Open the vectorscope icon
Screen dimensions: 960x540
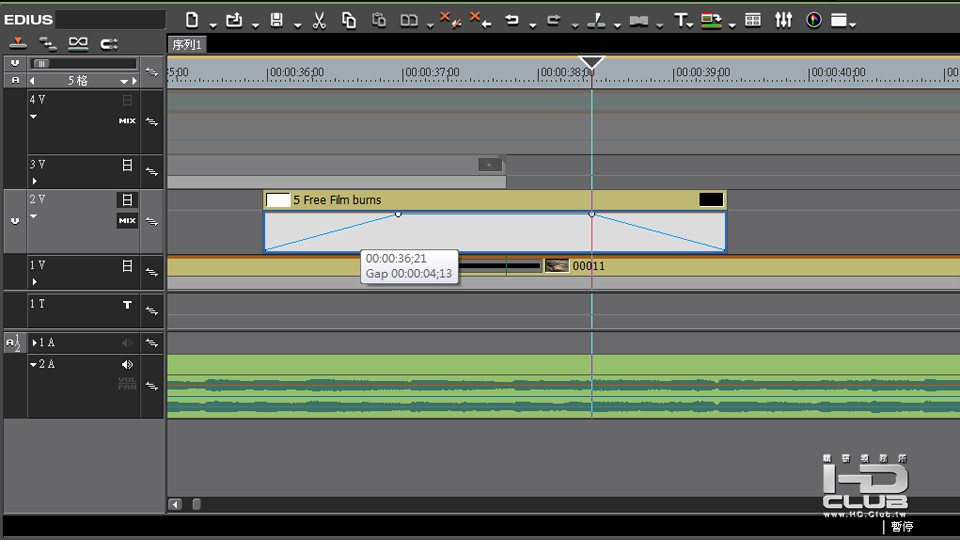tap(814, 20)
